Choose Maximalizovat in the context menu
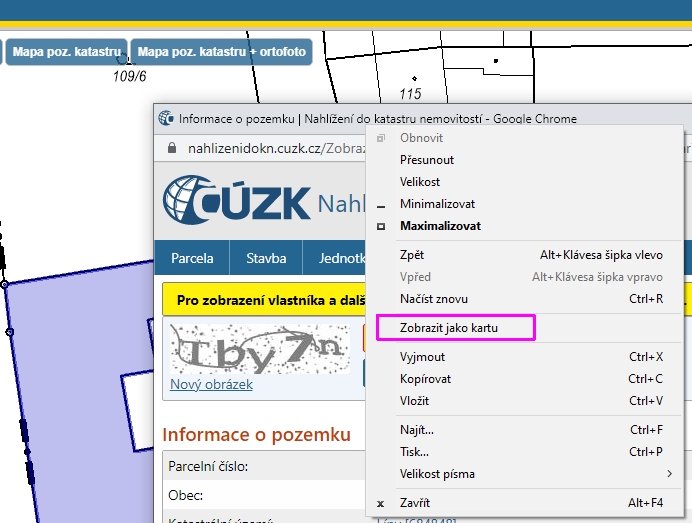Viewport: 692px width, 523px height. [440, 226]
